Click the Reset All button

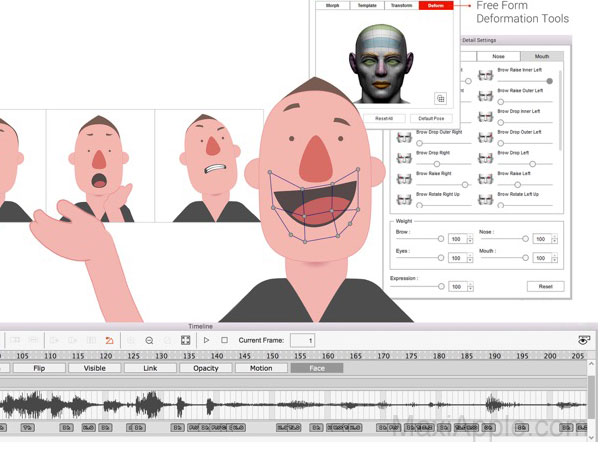pos(384,118)
